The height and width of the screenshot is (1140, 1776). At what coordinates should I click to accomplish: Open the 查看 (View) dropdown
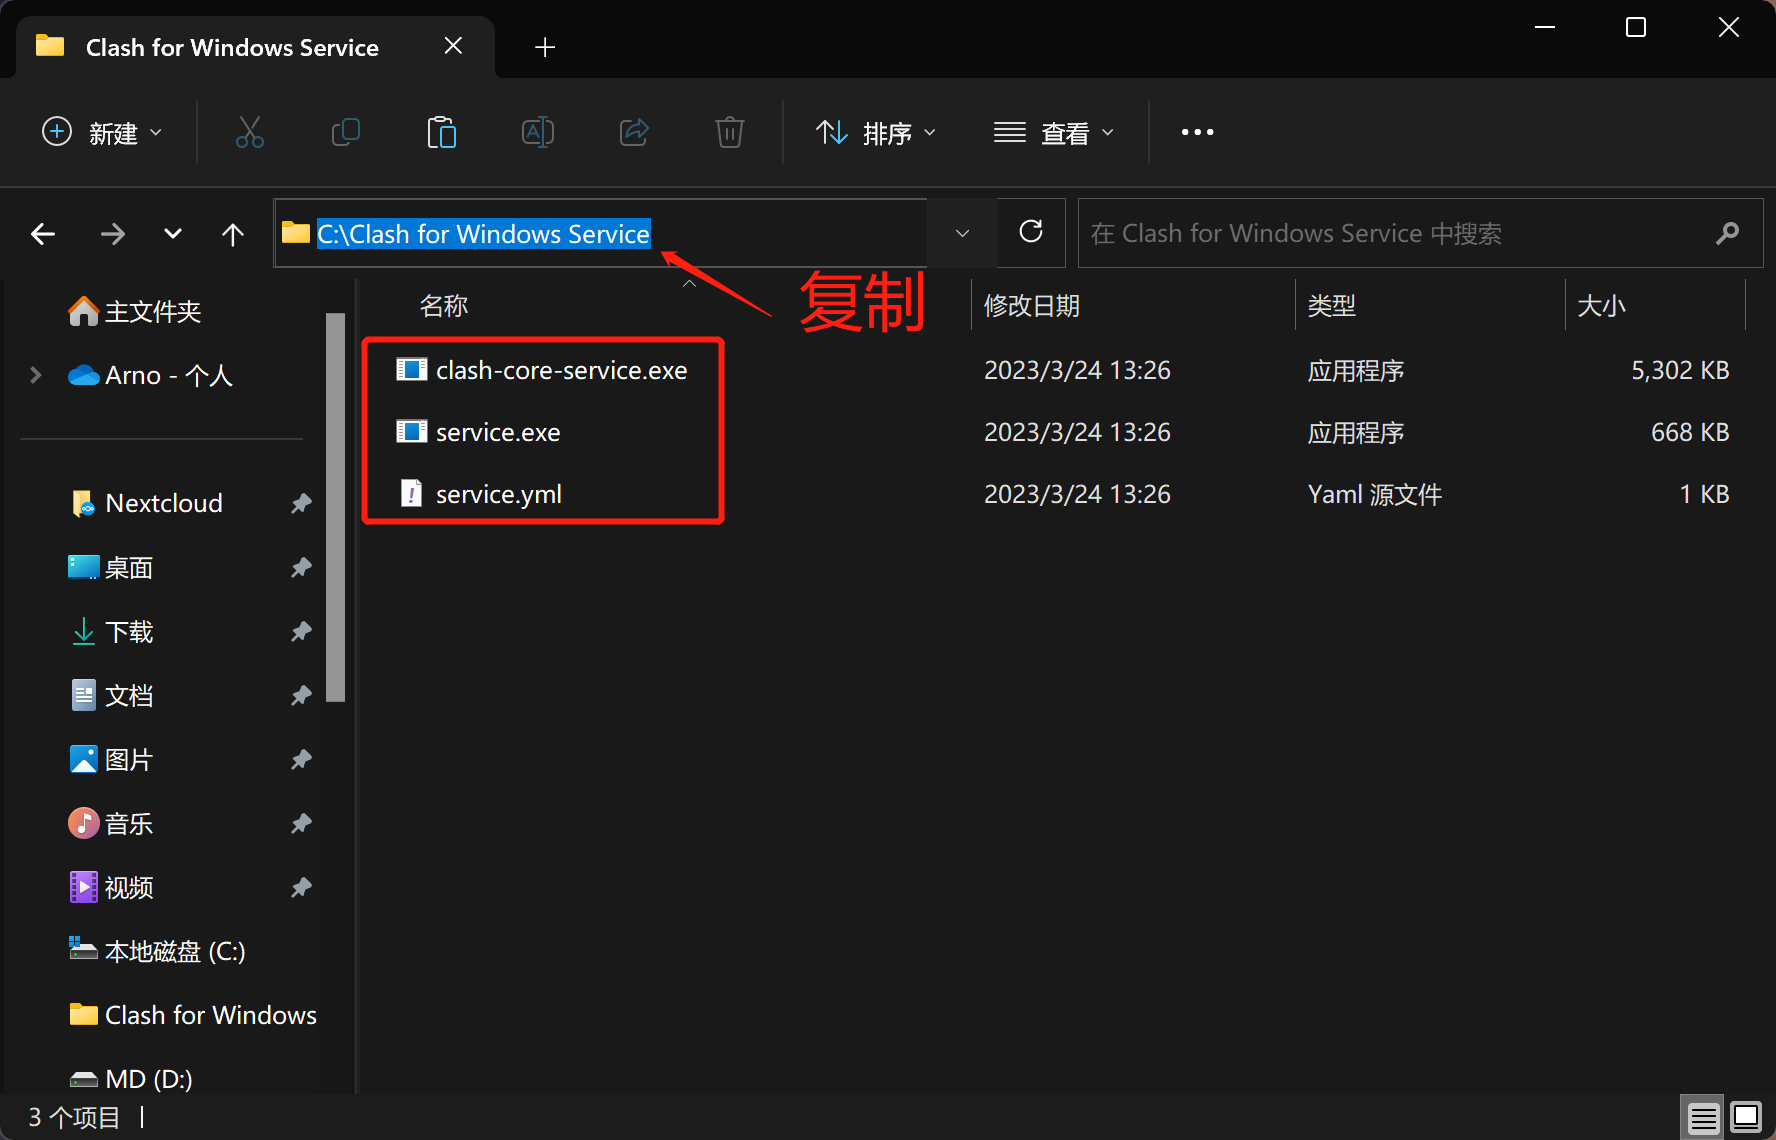point(1054,132)
